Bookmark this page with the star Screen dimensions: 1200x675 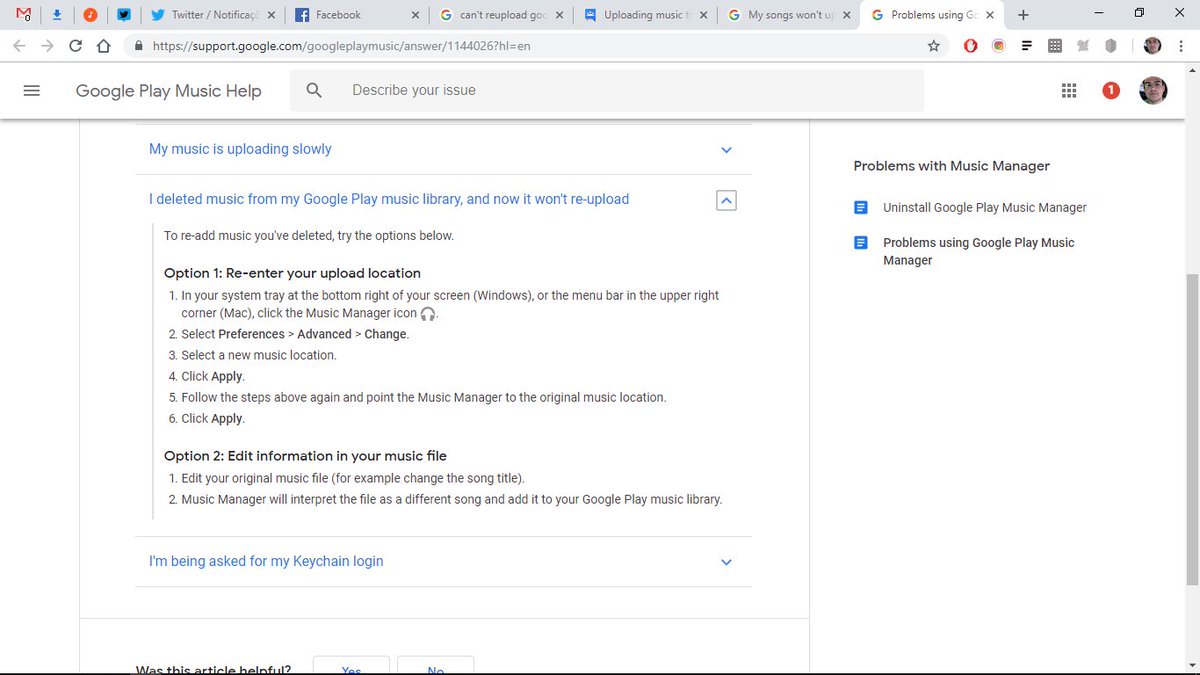tap(933, 46)
